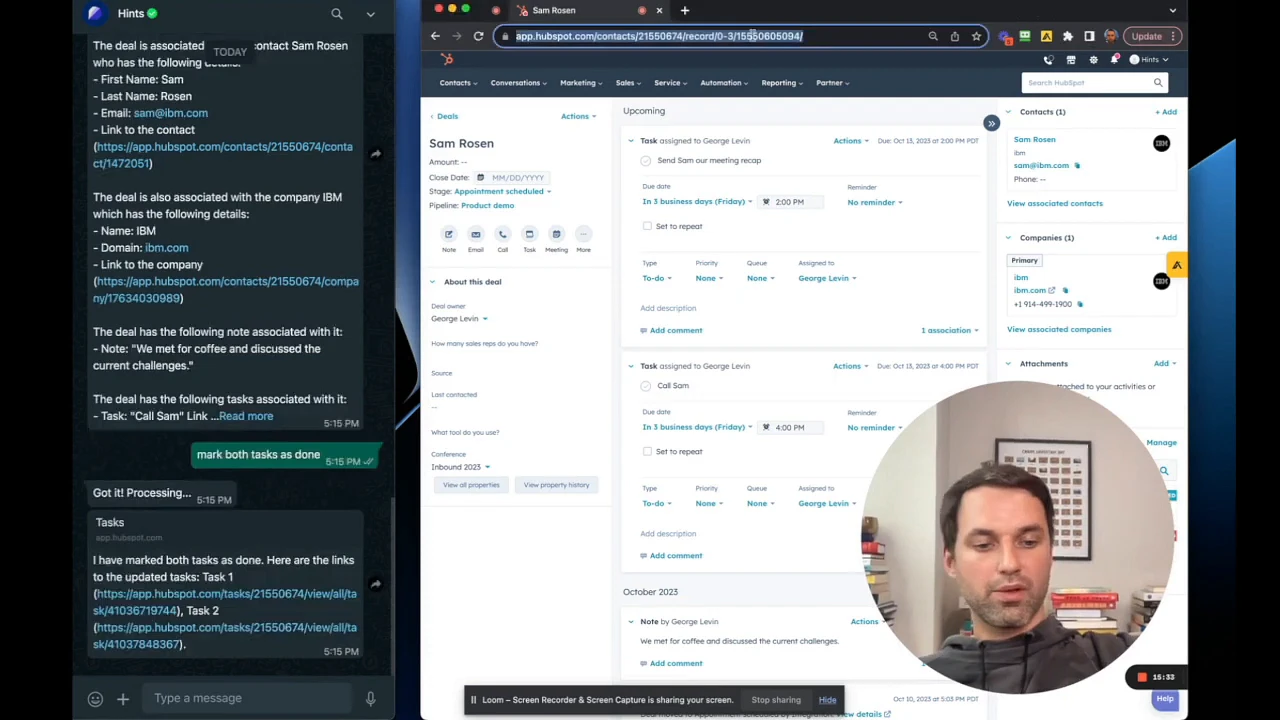1280x720 pixels.
Task: Click the microphone icon in Hints chat
Action: [x=370, y=699]
